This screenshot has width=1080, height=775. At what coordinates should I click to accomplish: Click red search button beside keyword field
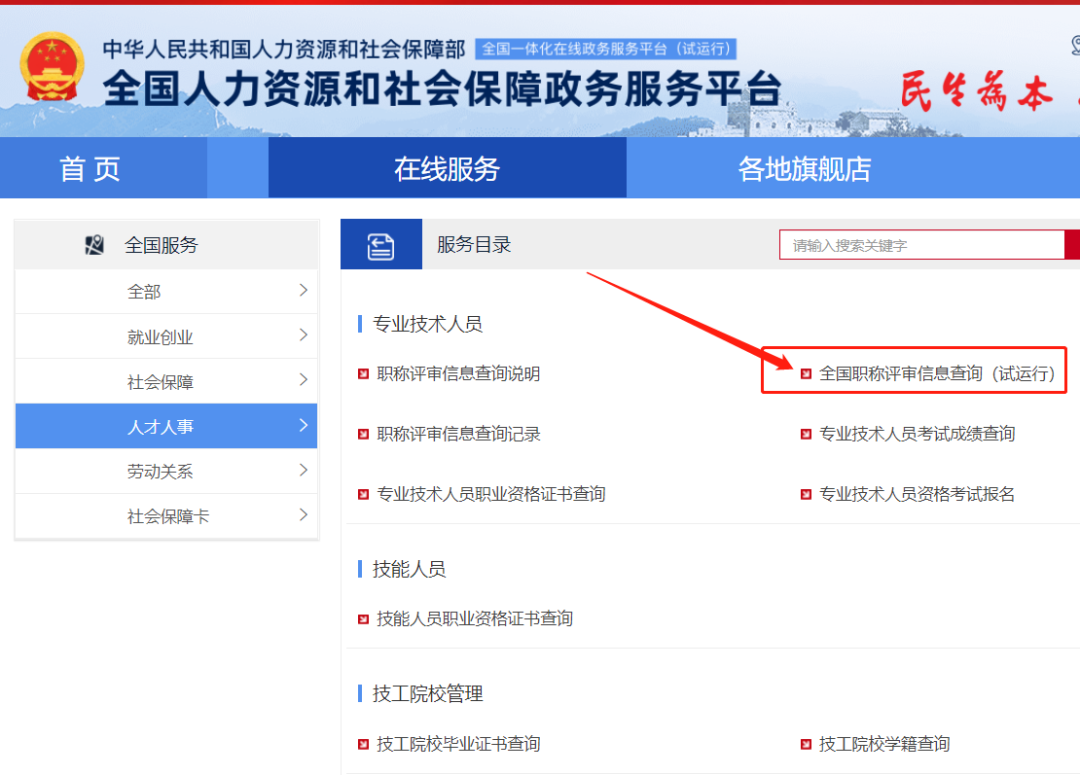[x=1072, y=245]
